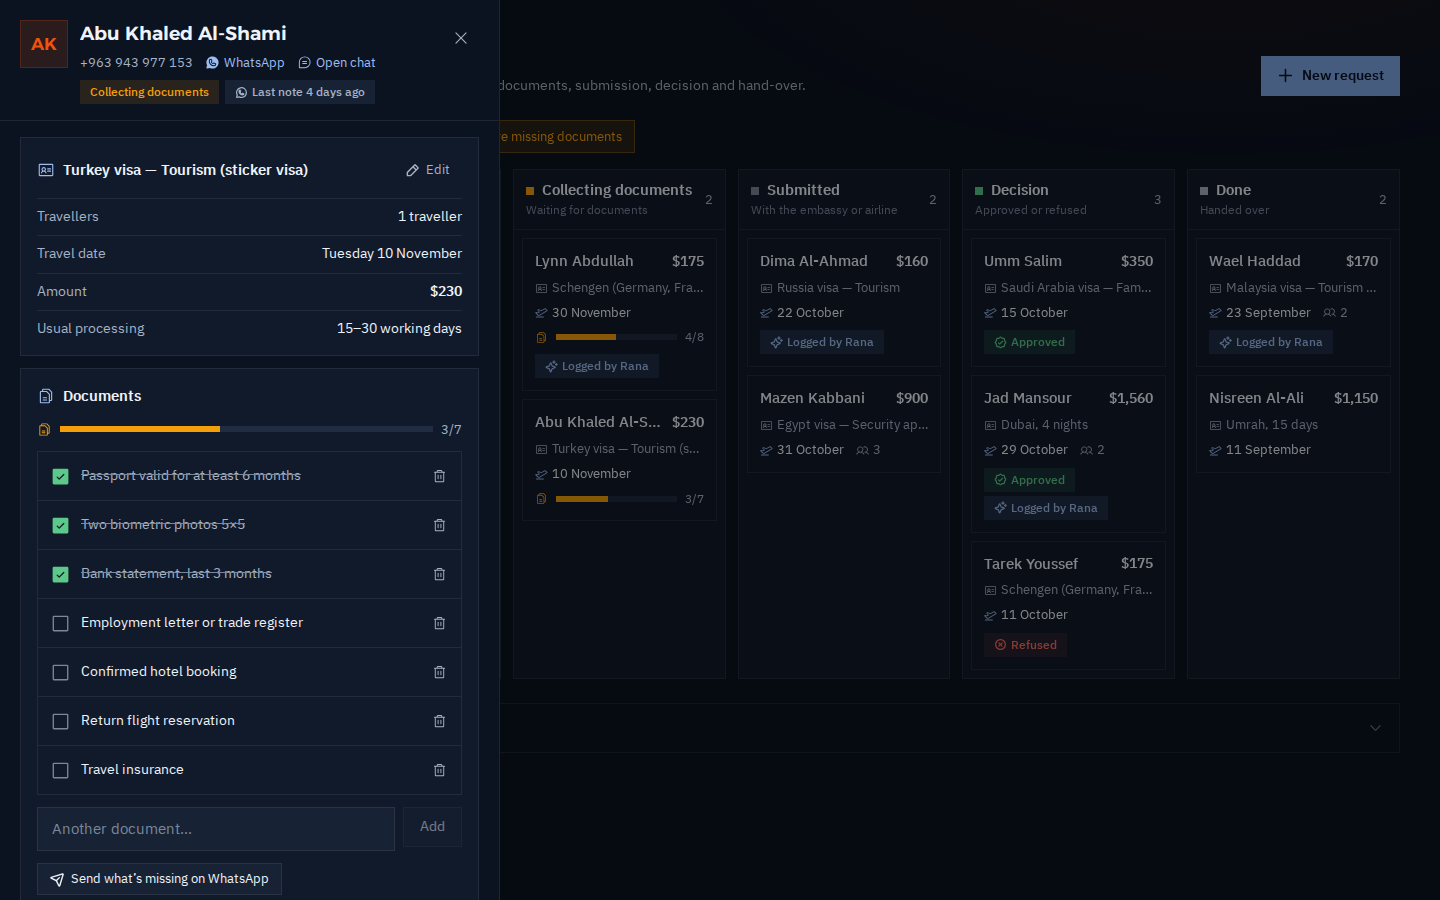The width and height of the screenshot is (1440, 900).
Task: Delete Return flight reservation row
Action: 439,722
